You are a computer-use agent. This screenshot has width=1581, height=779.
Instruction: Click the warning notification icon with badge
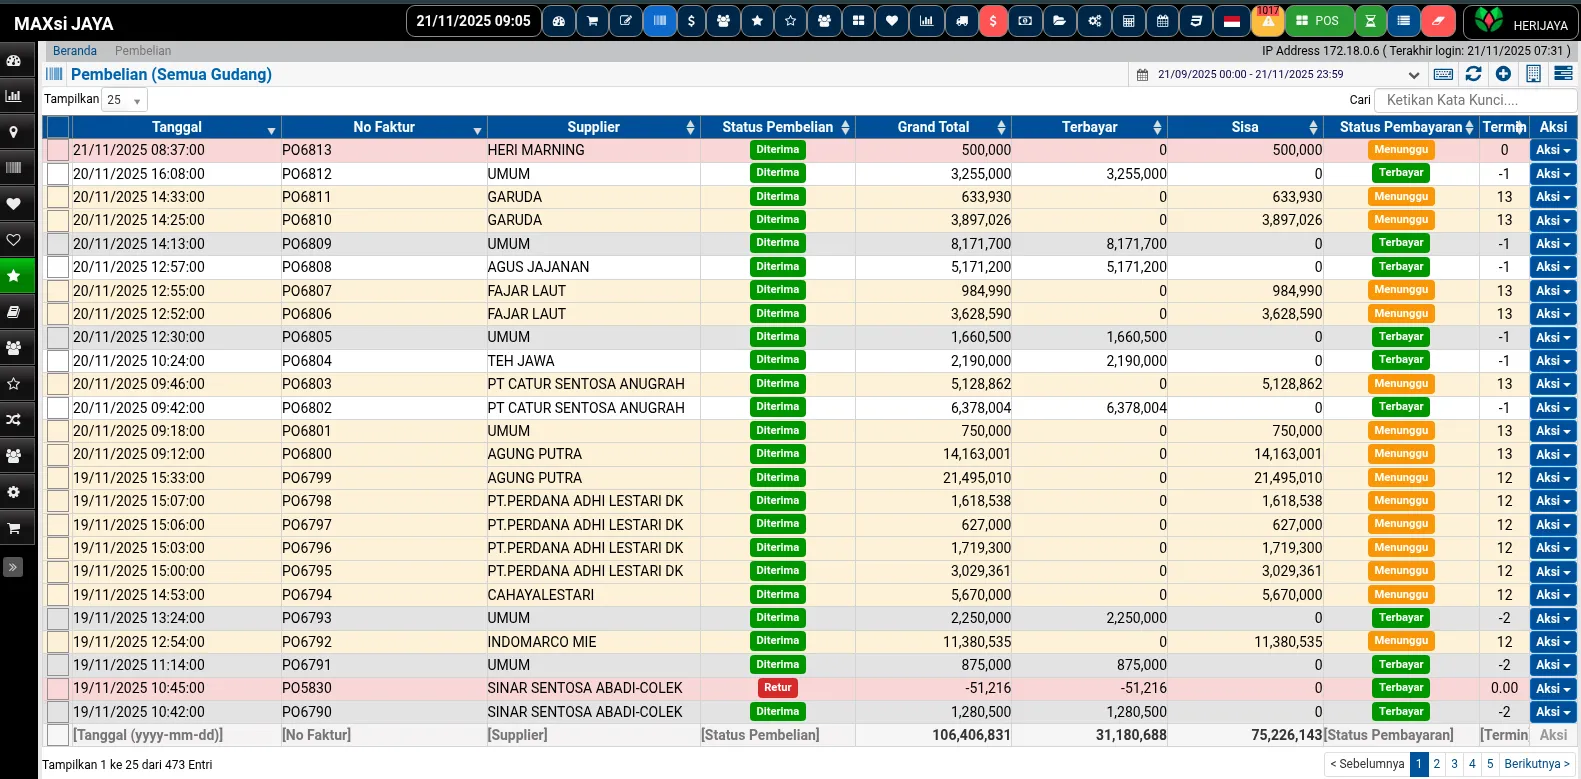pos(1267,21)
